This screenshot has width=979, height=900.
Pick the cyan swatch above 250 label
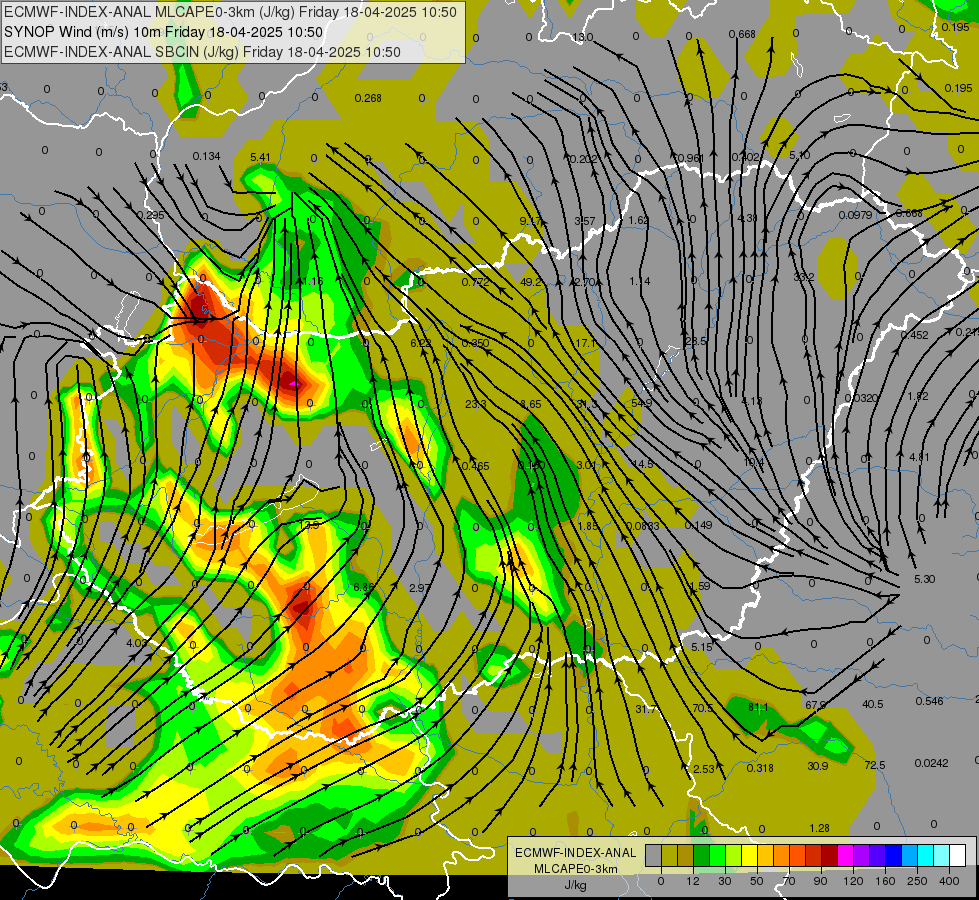coord(925,855)
